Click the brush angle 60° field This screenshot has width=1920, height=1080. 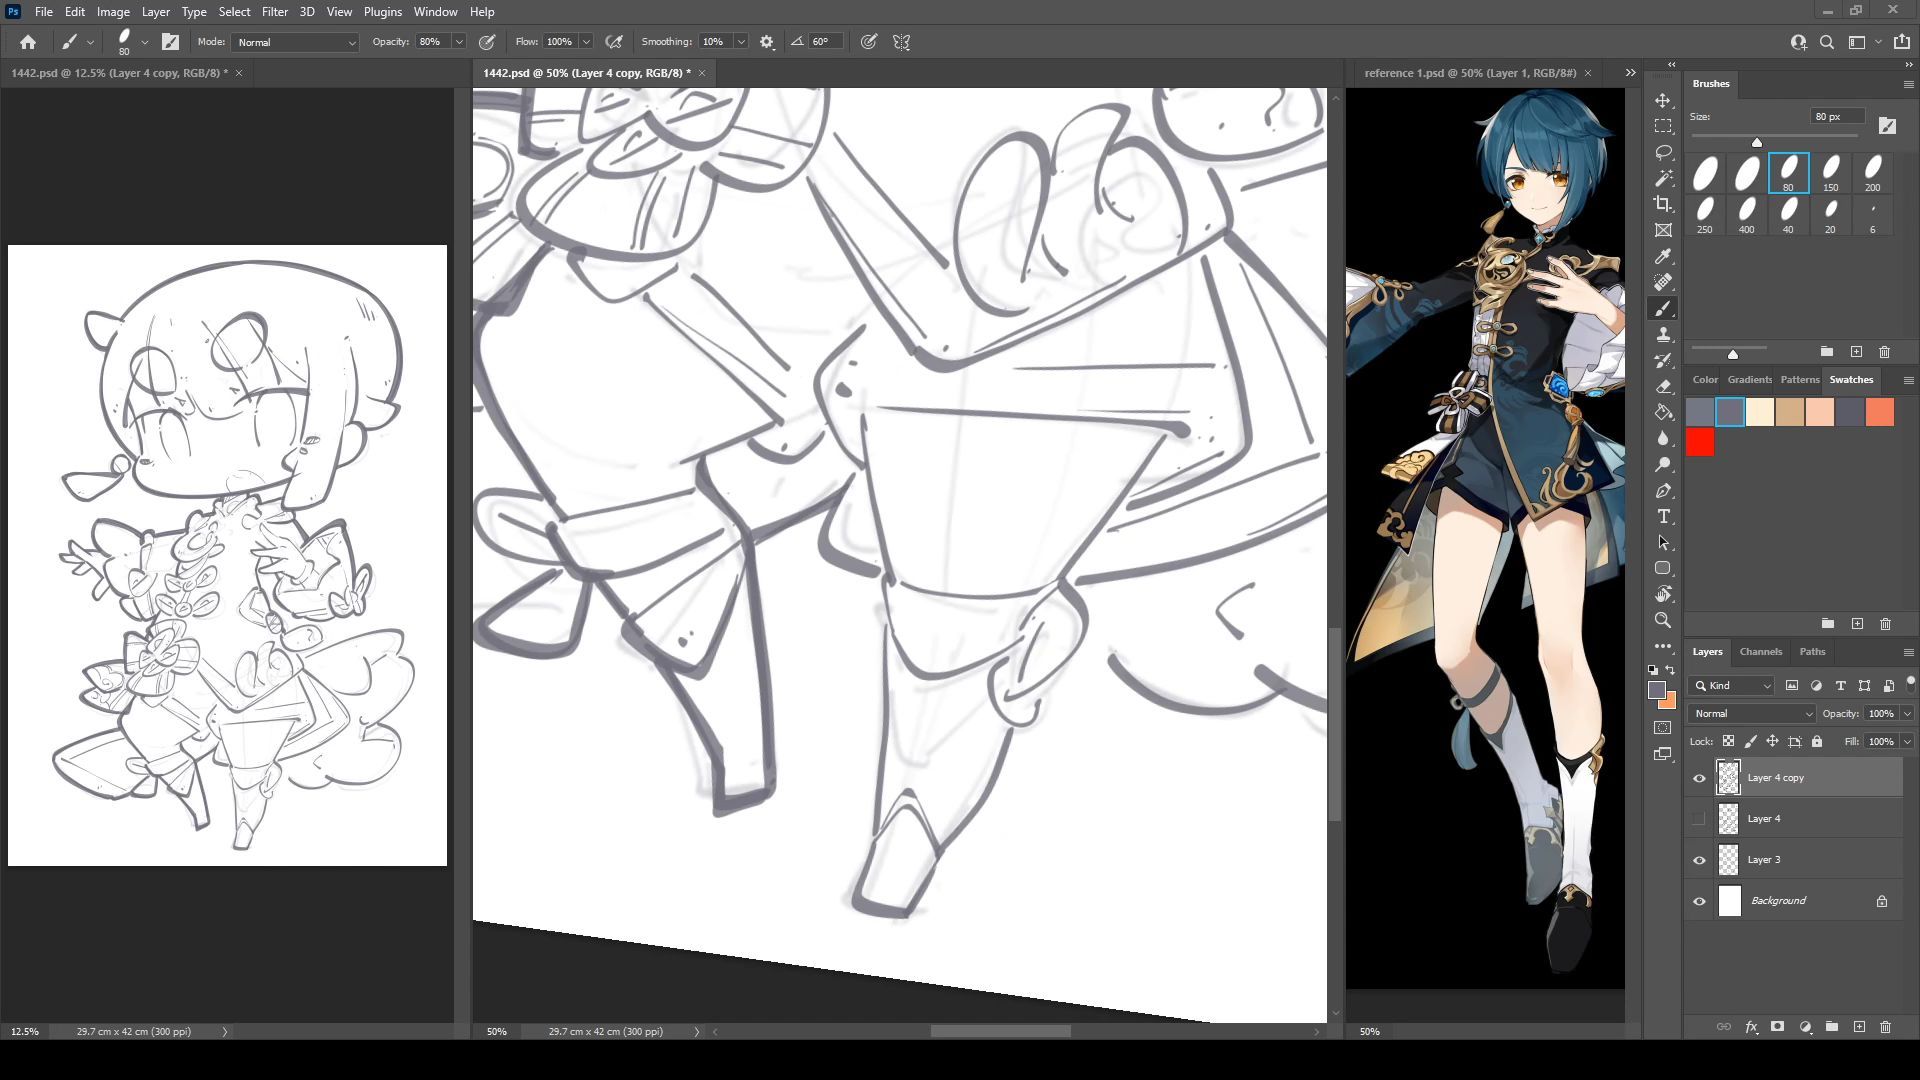(825, 42)
